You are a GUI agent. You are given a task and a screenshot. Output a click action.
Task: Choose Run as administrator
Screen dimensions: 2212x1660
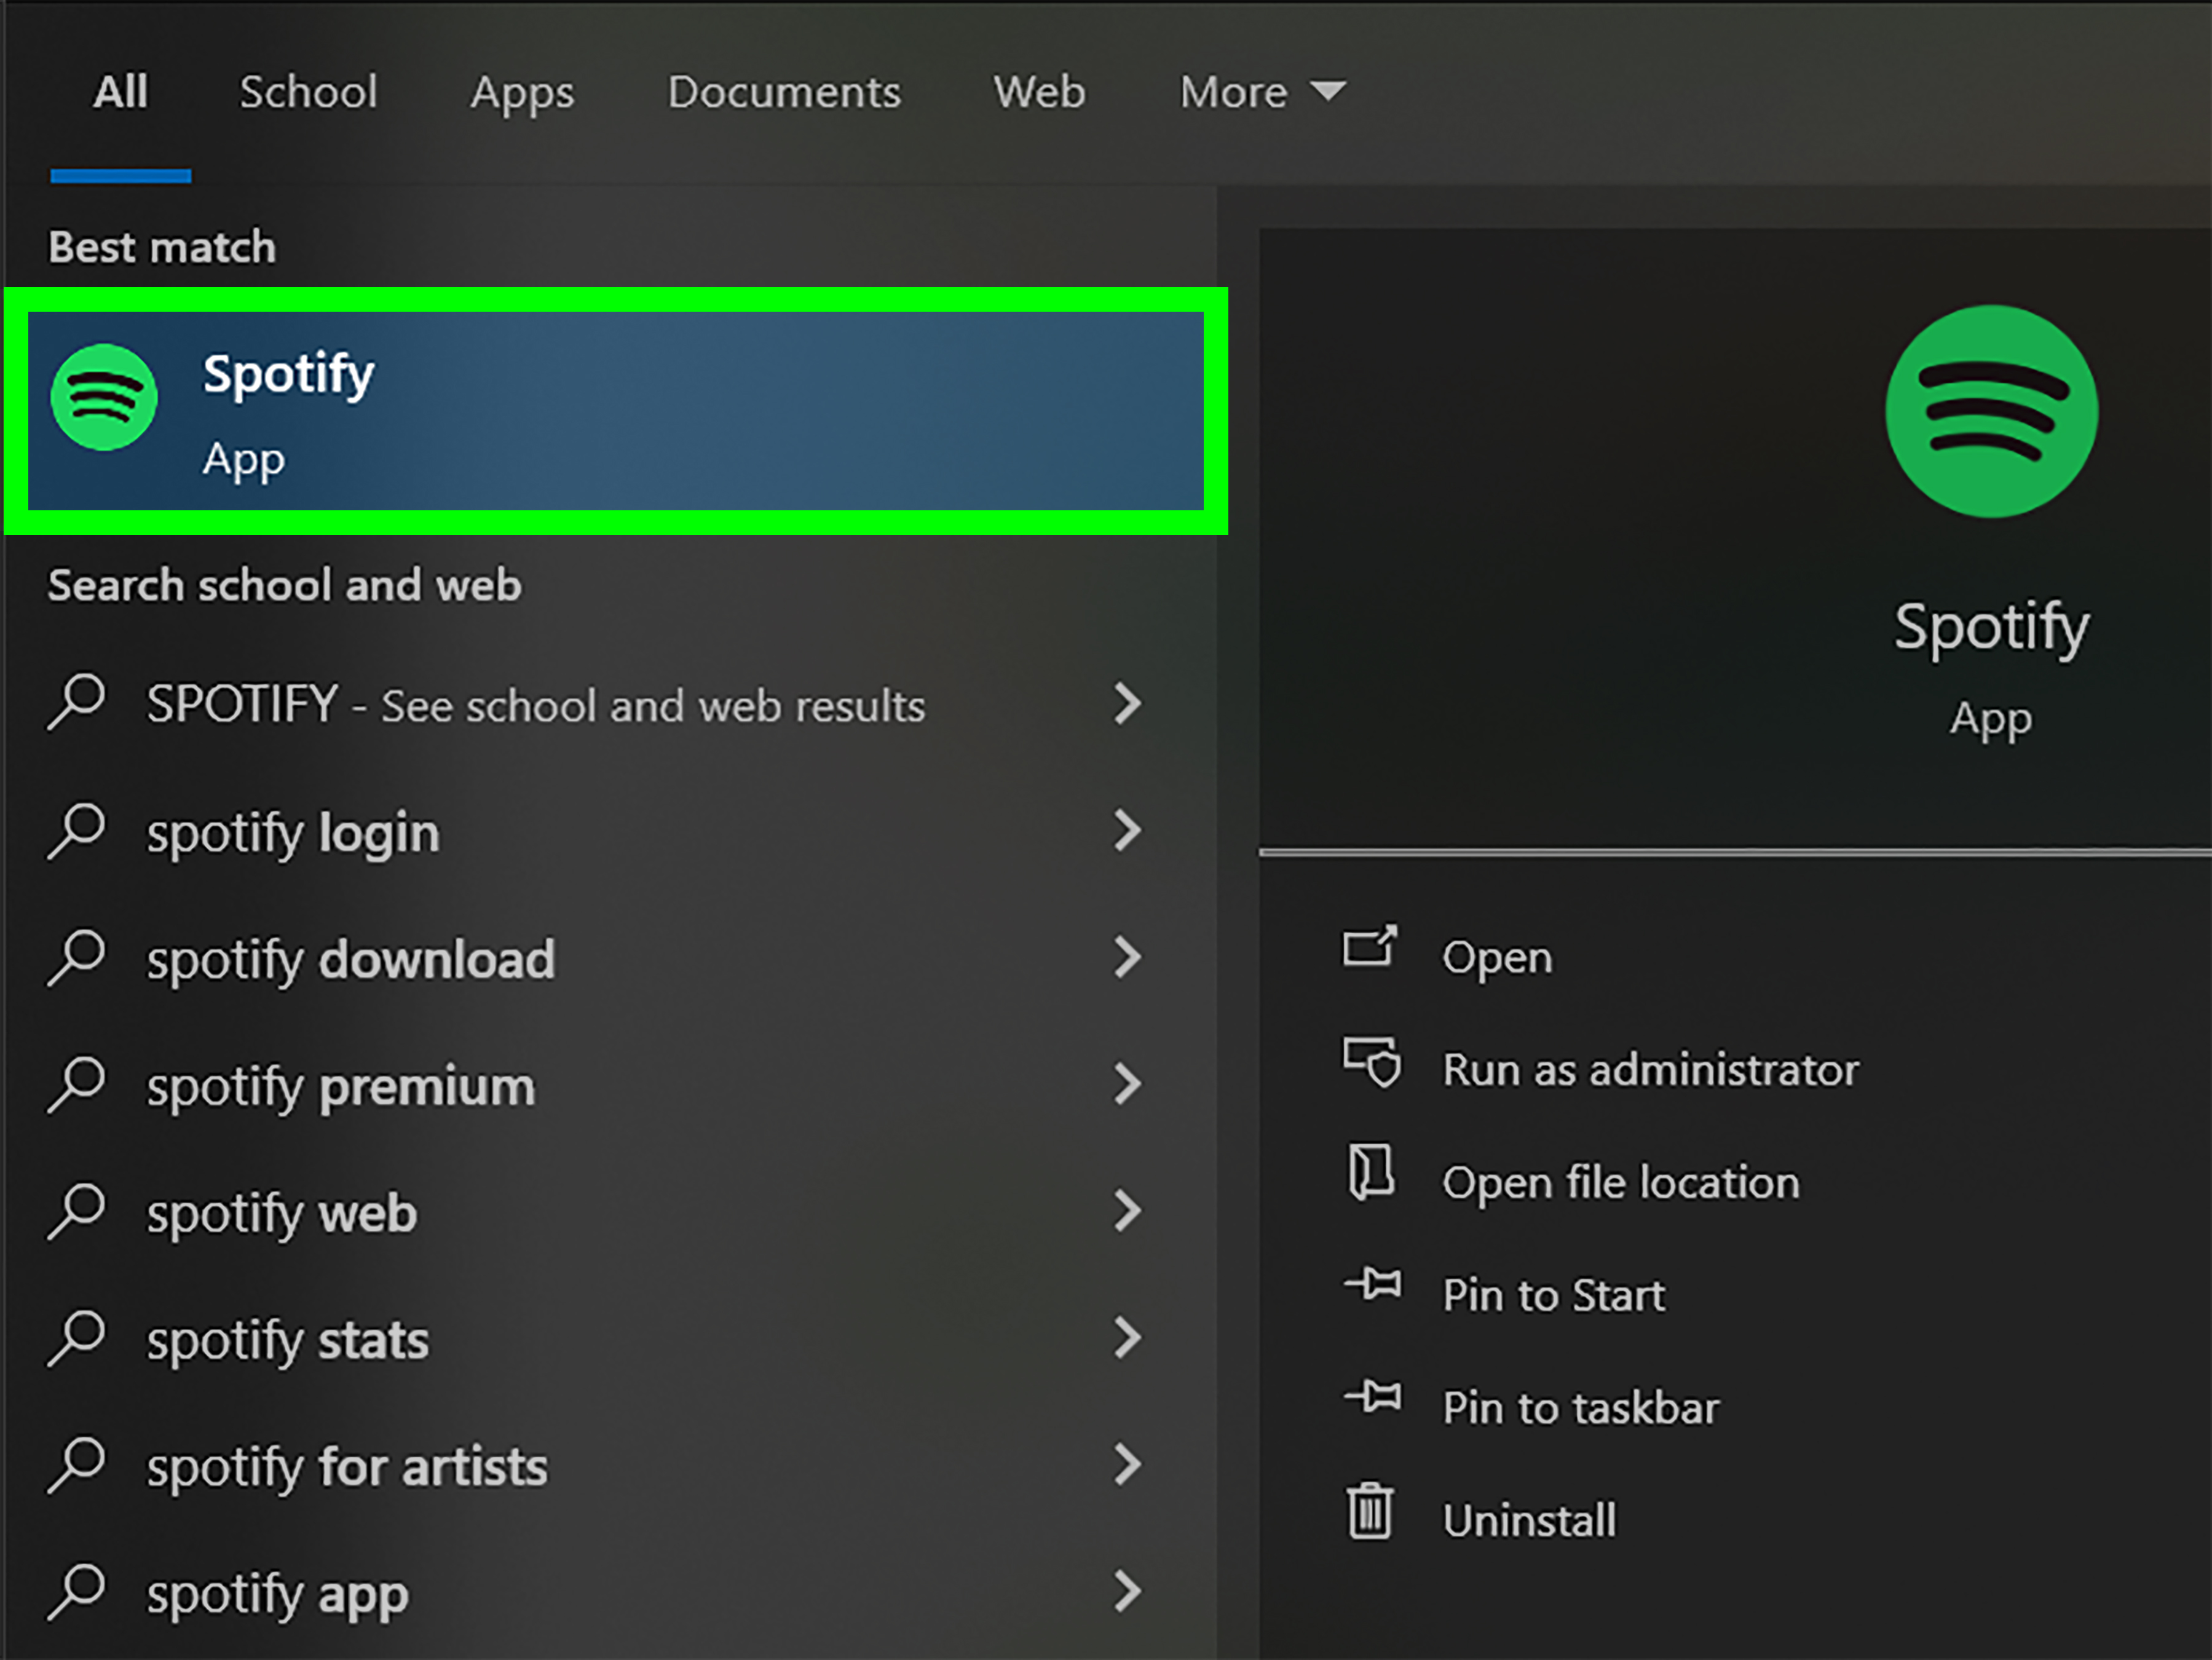1651,1070
